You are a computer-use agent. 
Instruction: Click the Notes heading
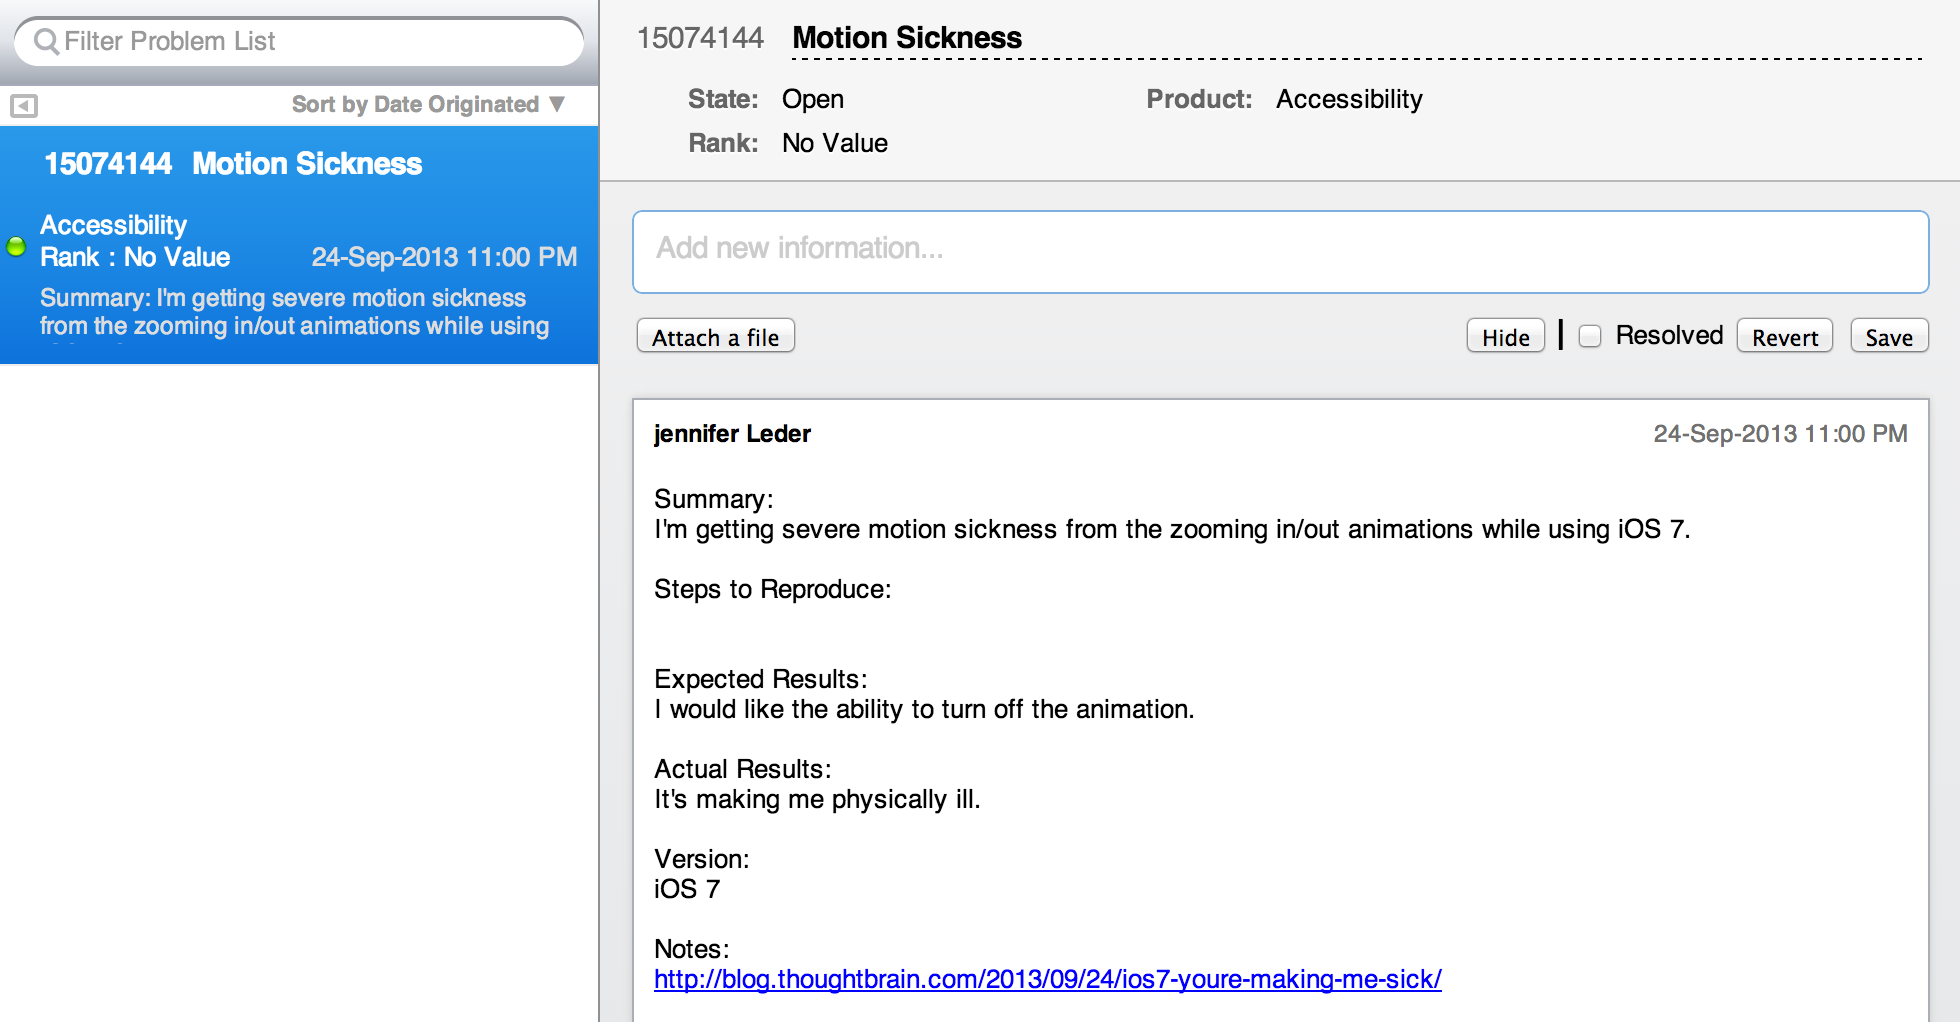coord(692,949)
